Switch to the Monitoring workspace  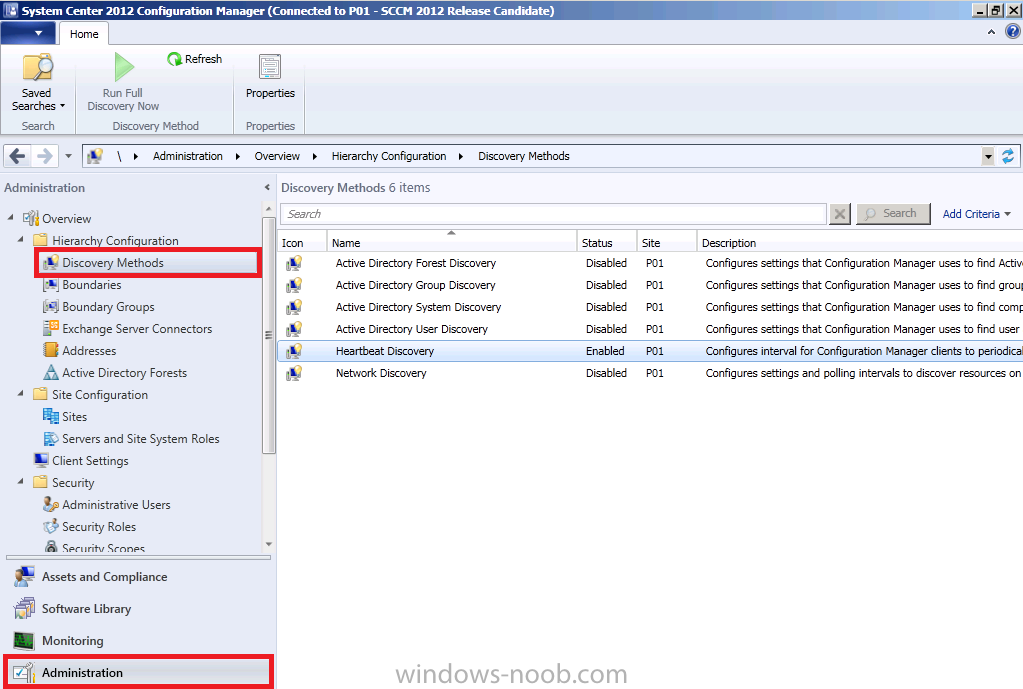coord(138,641)
